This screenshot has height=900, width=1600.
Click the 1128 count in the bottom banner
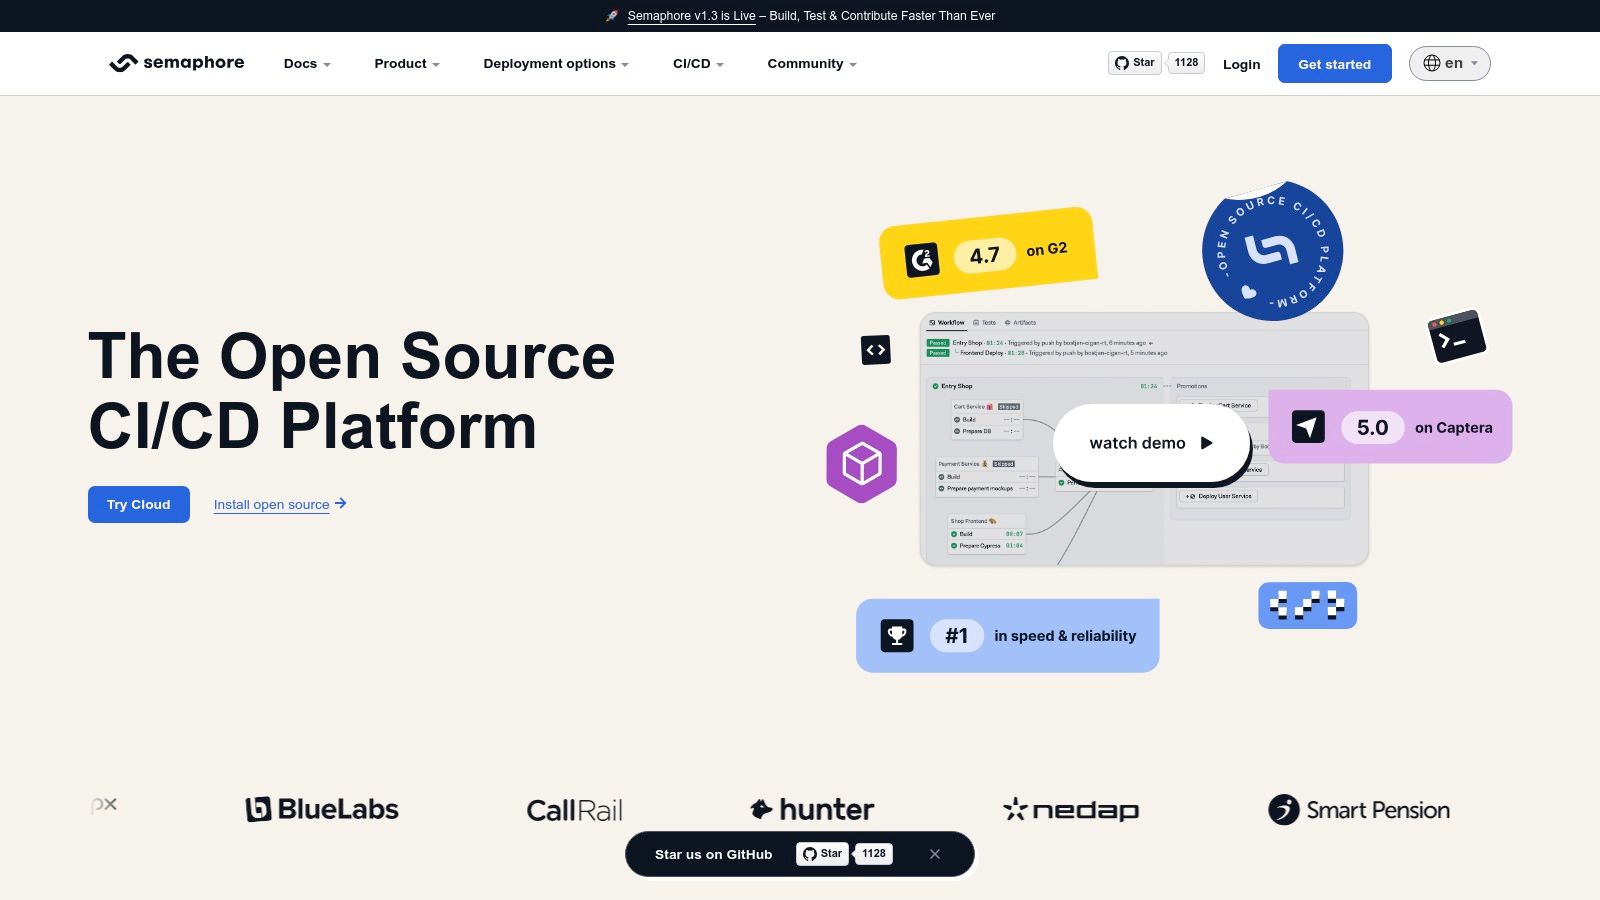[874, 854]
